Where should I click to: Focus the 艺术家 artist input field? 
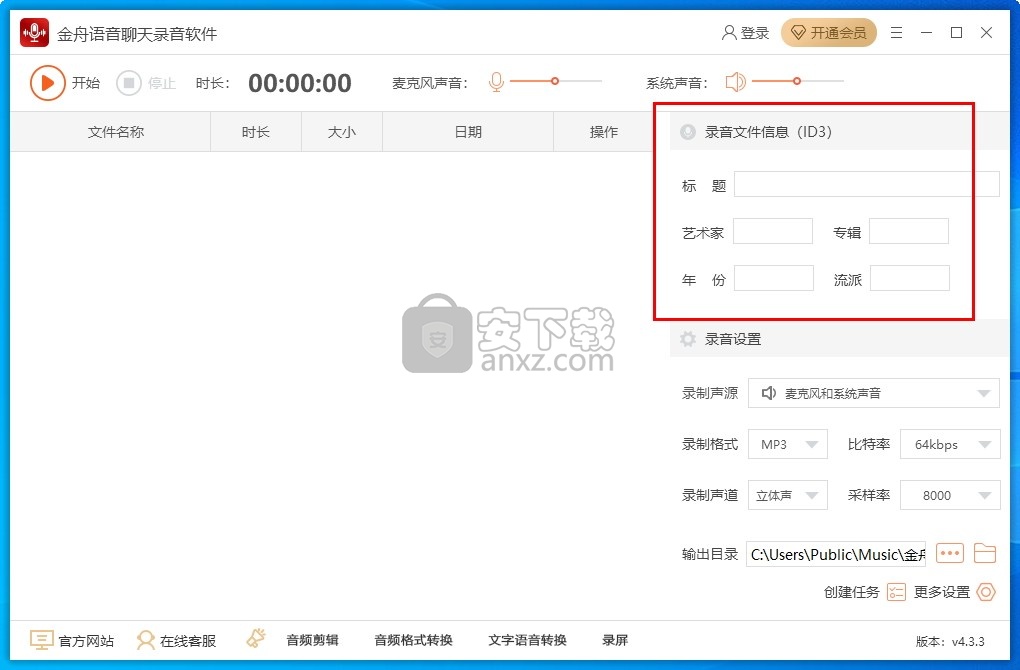coord(773,232)
